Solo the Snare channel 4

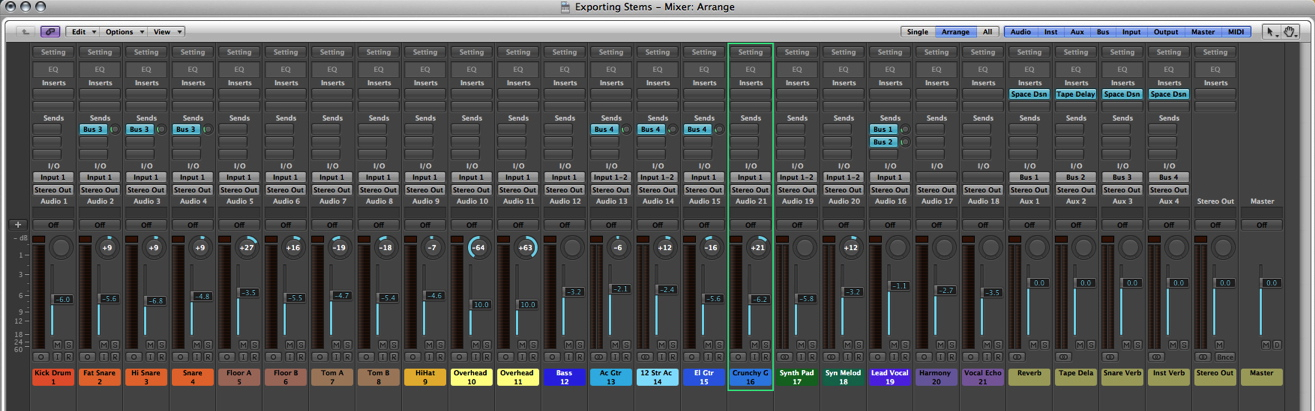click(x=208, y=344)
